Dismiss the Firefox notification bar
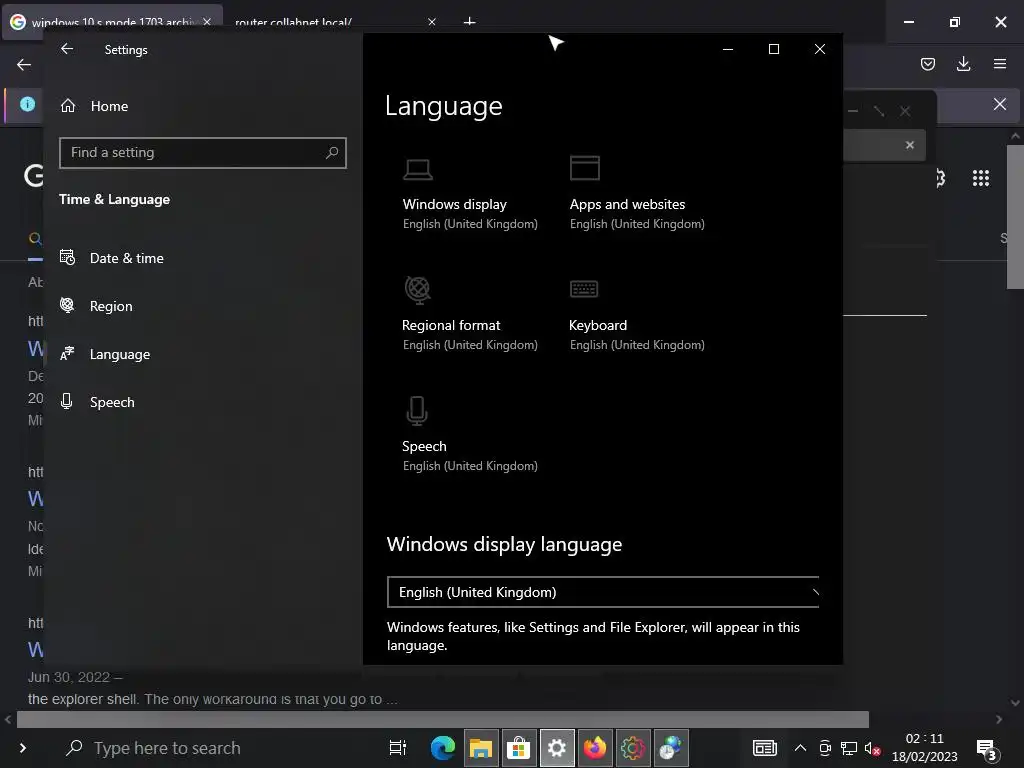 click(x=1000, y=104)
